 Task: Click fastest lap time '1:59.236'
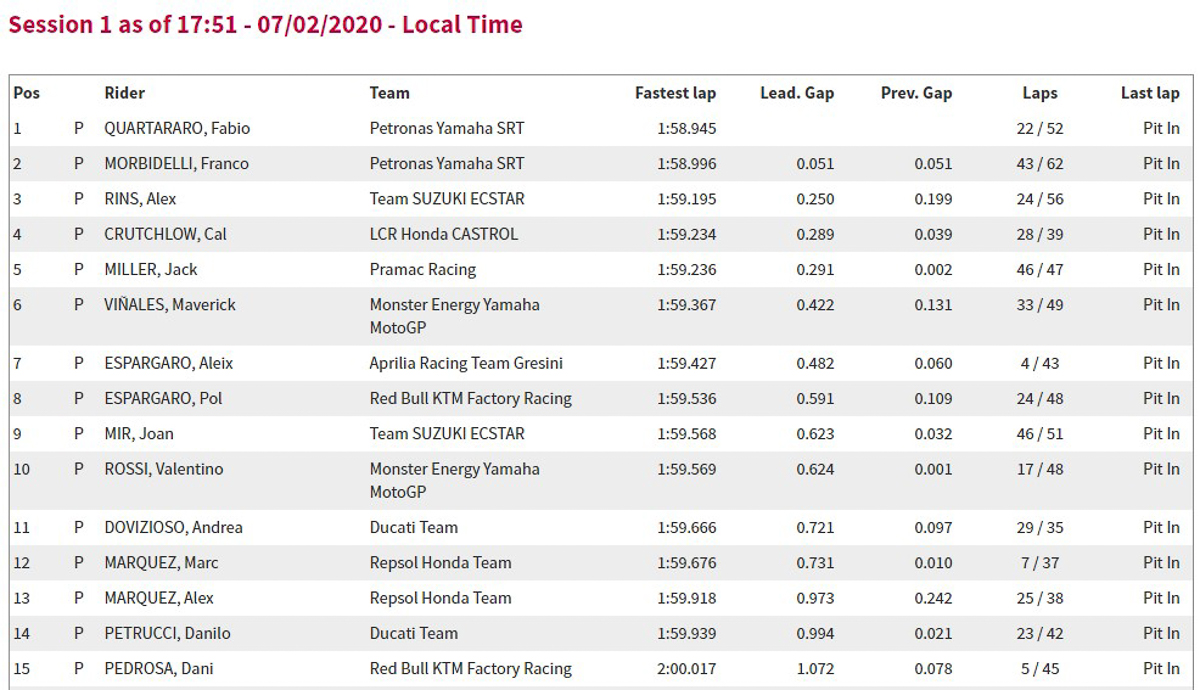click(687, 269)
